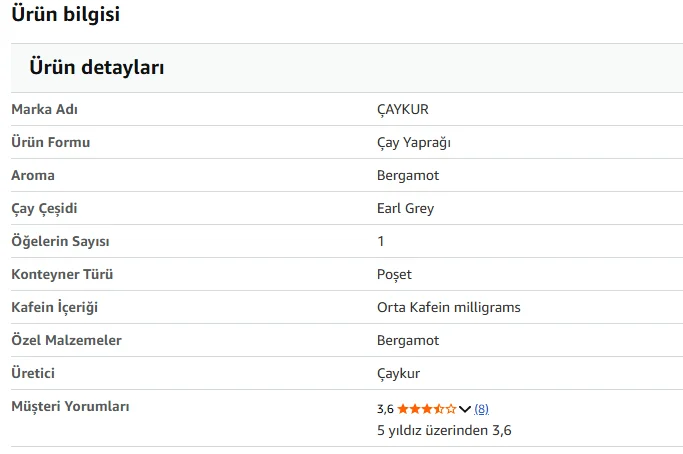Click the 3,6 rating number before the stars

(x=385, y=409)
